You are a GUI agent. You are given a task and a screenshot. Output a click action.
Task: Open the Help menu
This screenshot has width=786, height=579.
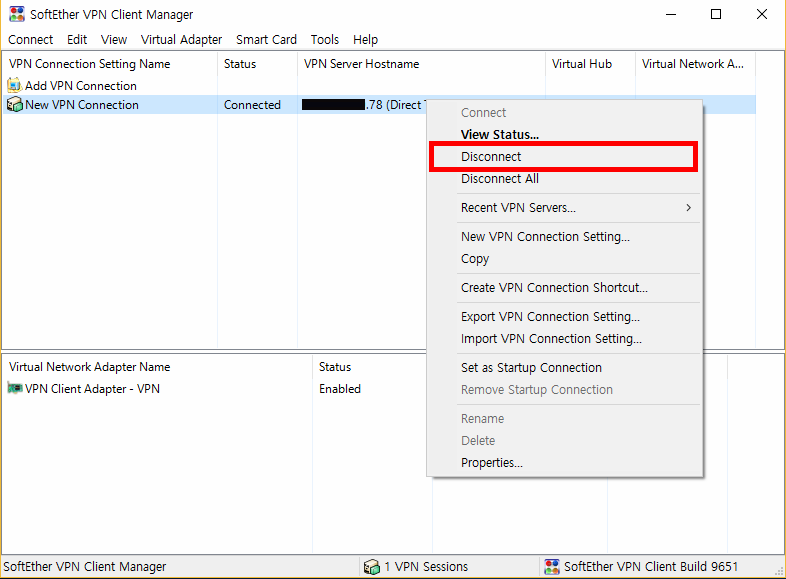pos(365,40)
